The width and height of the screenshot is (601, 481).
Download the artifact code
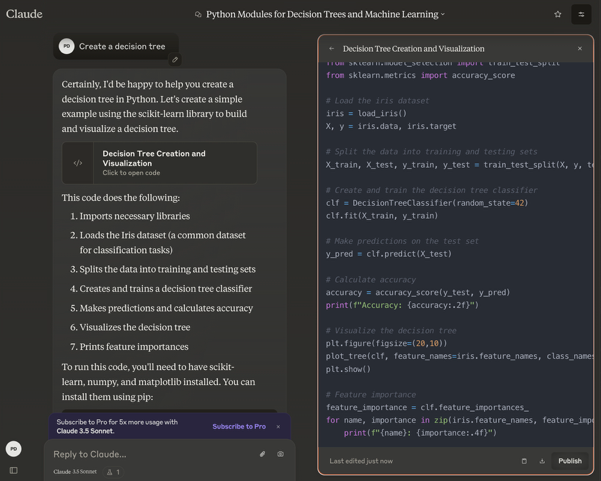click(542, 461)
